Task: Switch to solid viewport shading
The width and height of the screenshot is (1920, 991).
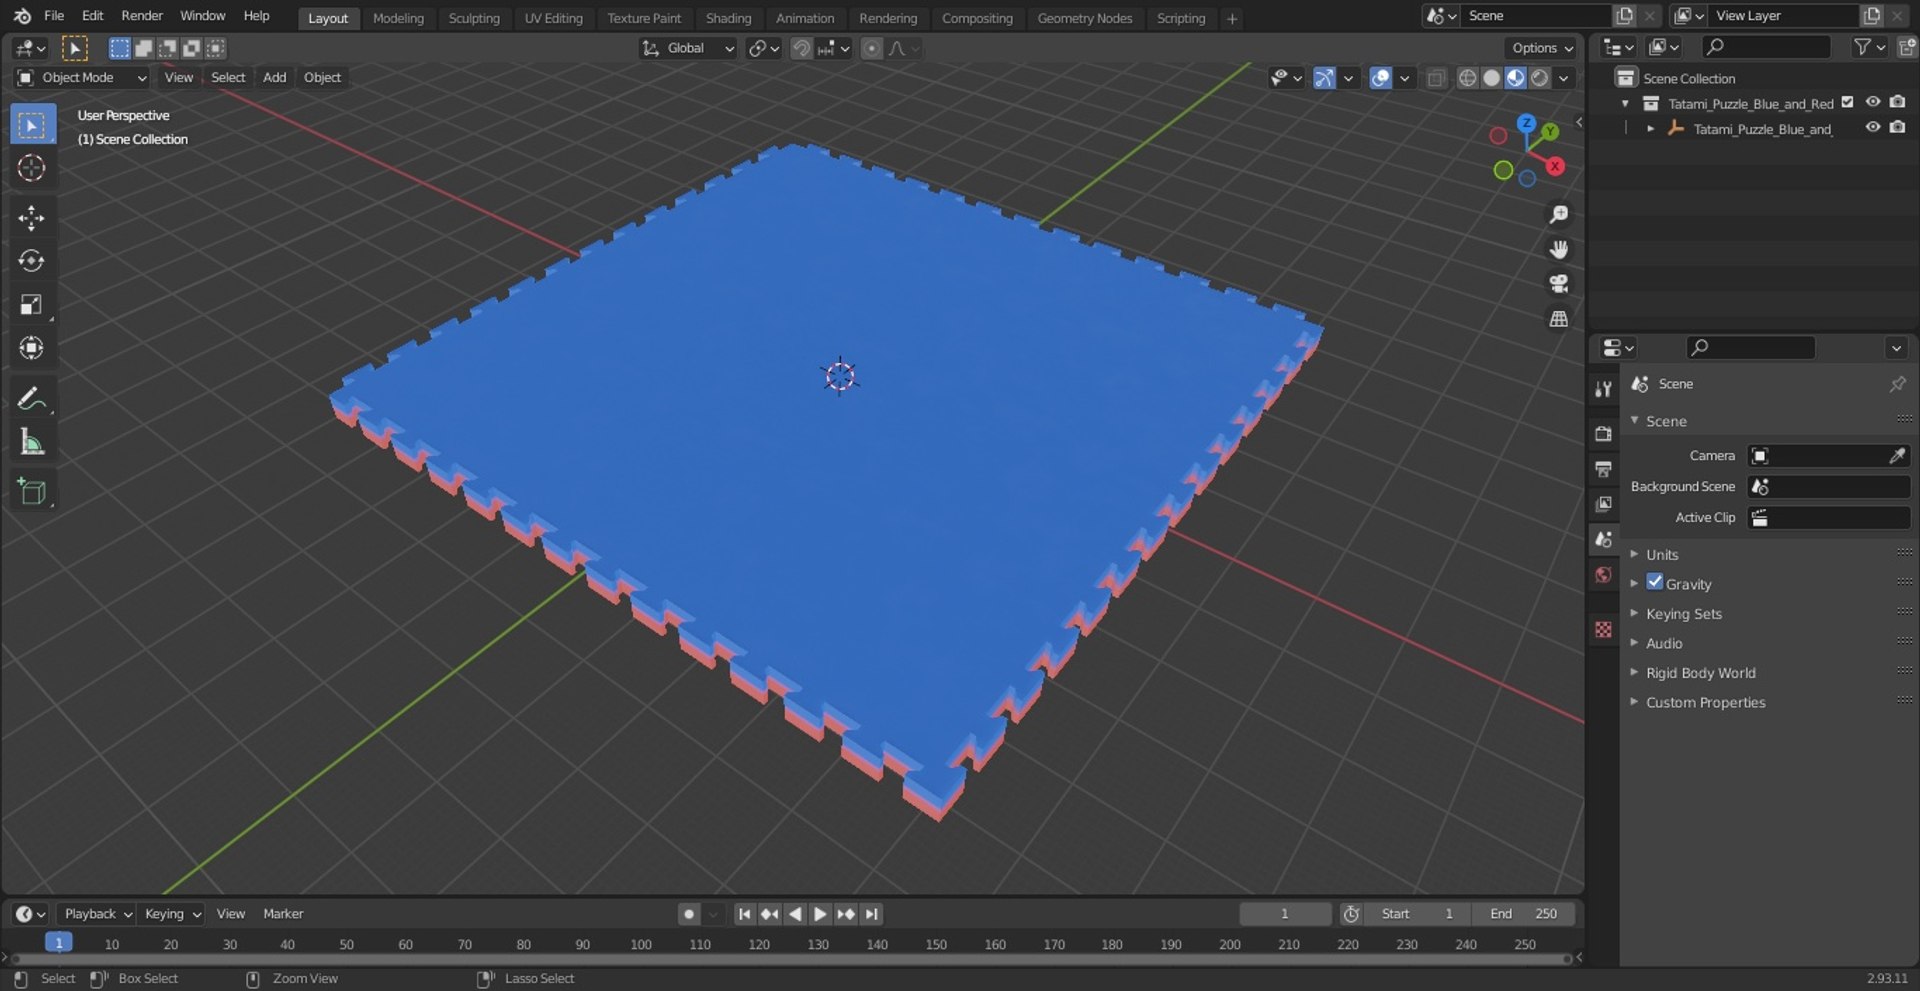Action: pos(1491,78)
